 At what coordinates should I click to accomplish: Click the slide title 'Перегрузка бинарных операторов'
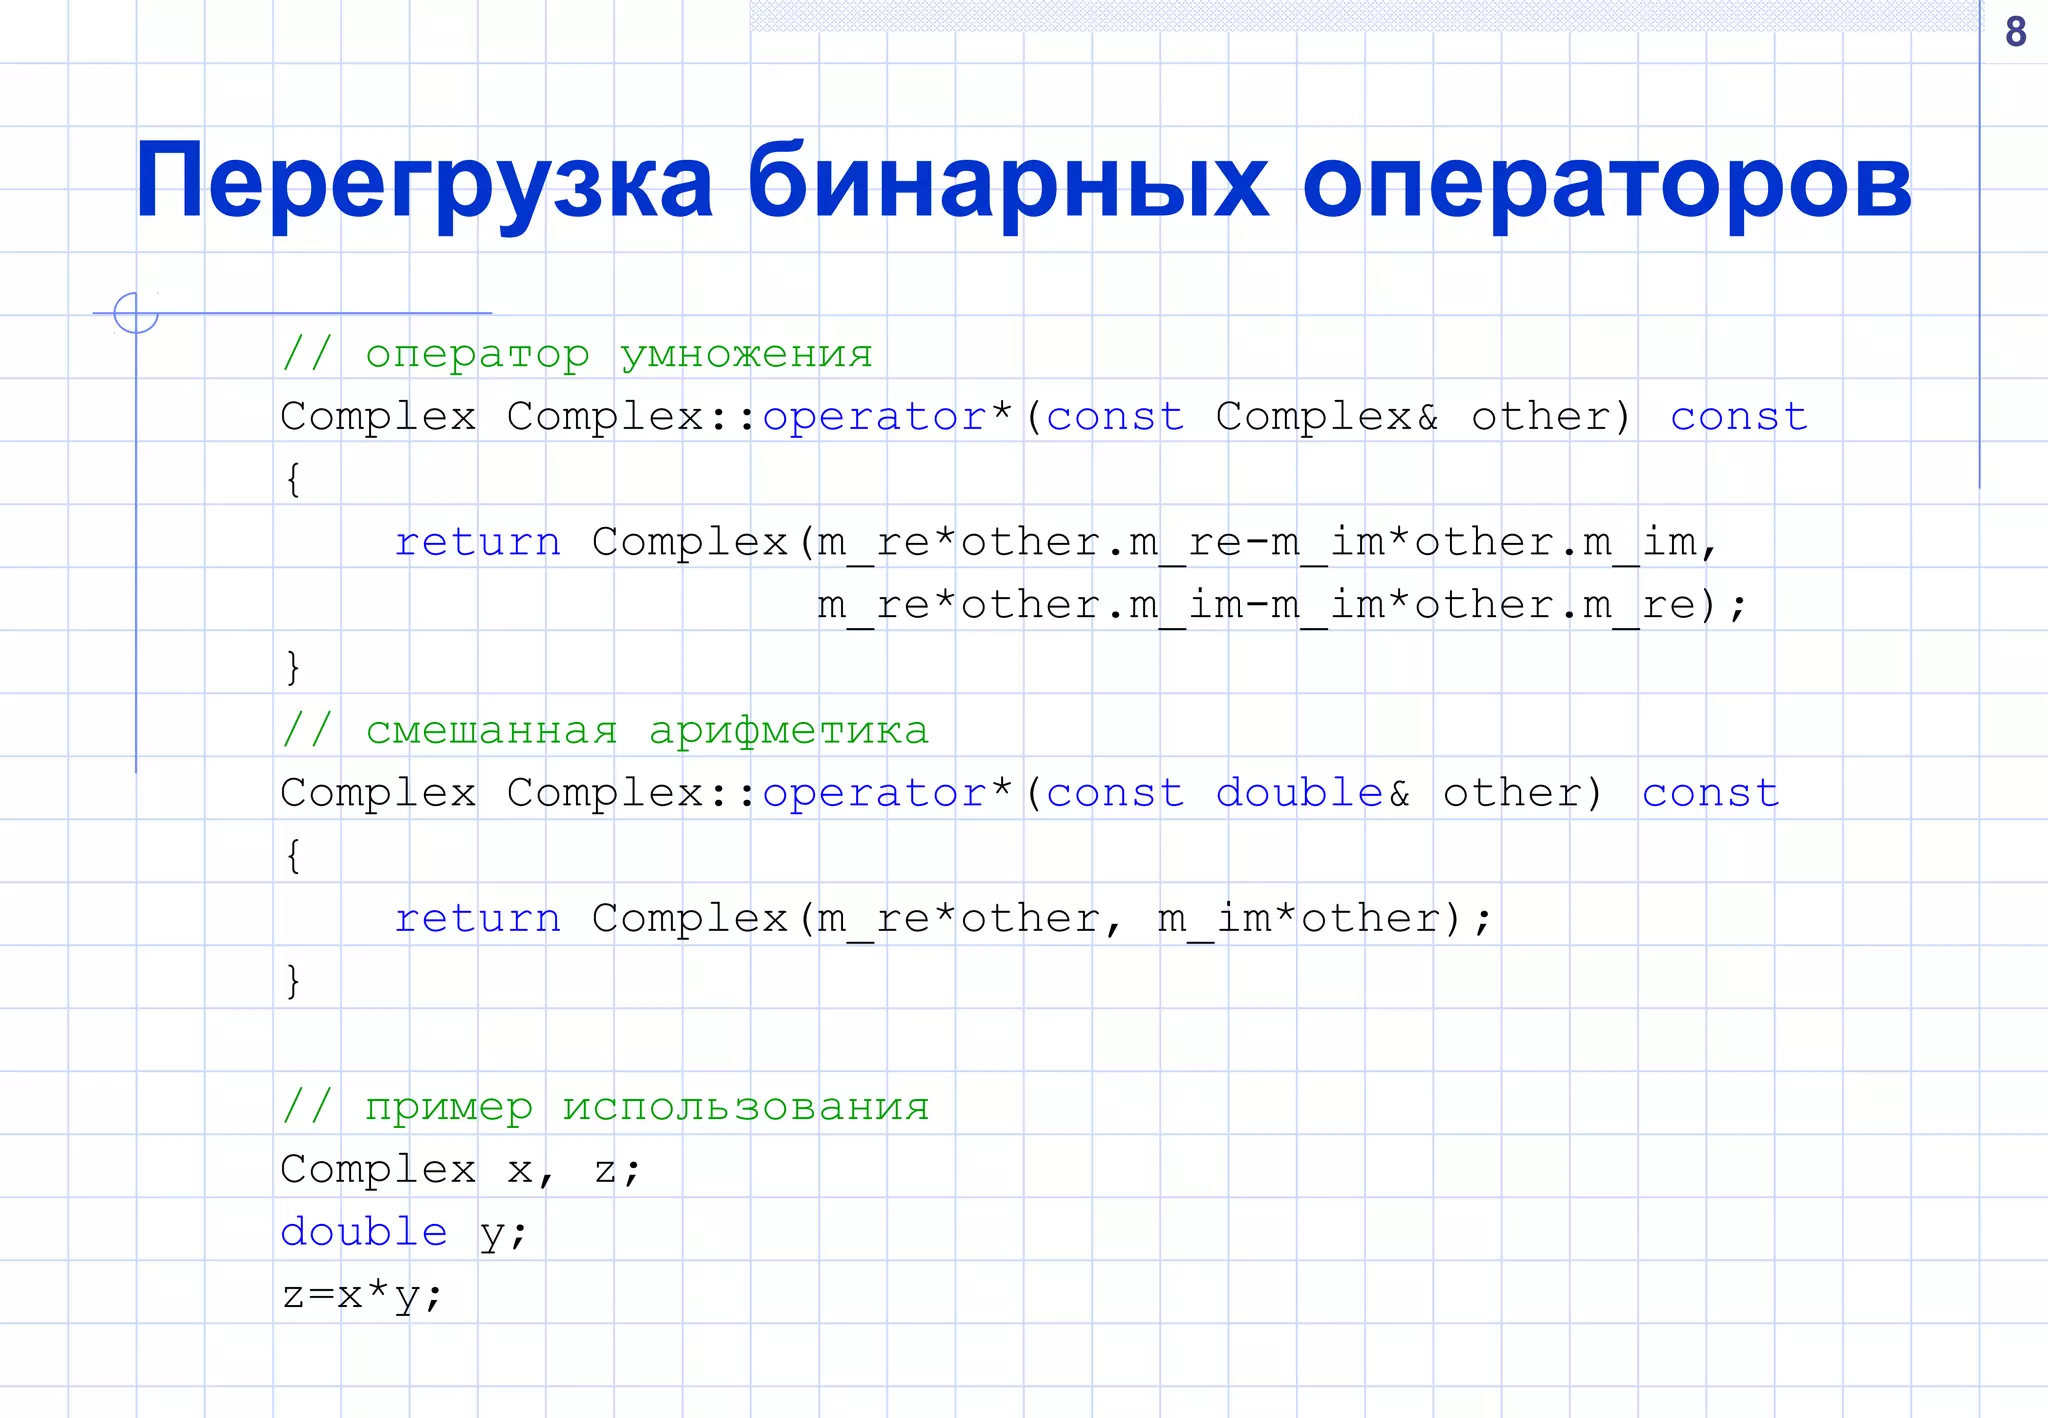click(1023, 185)
